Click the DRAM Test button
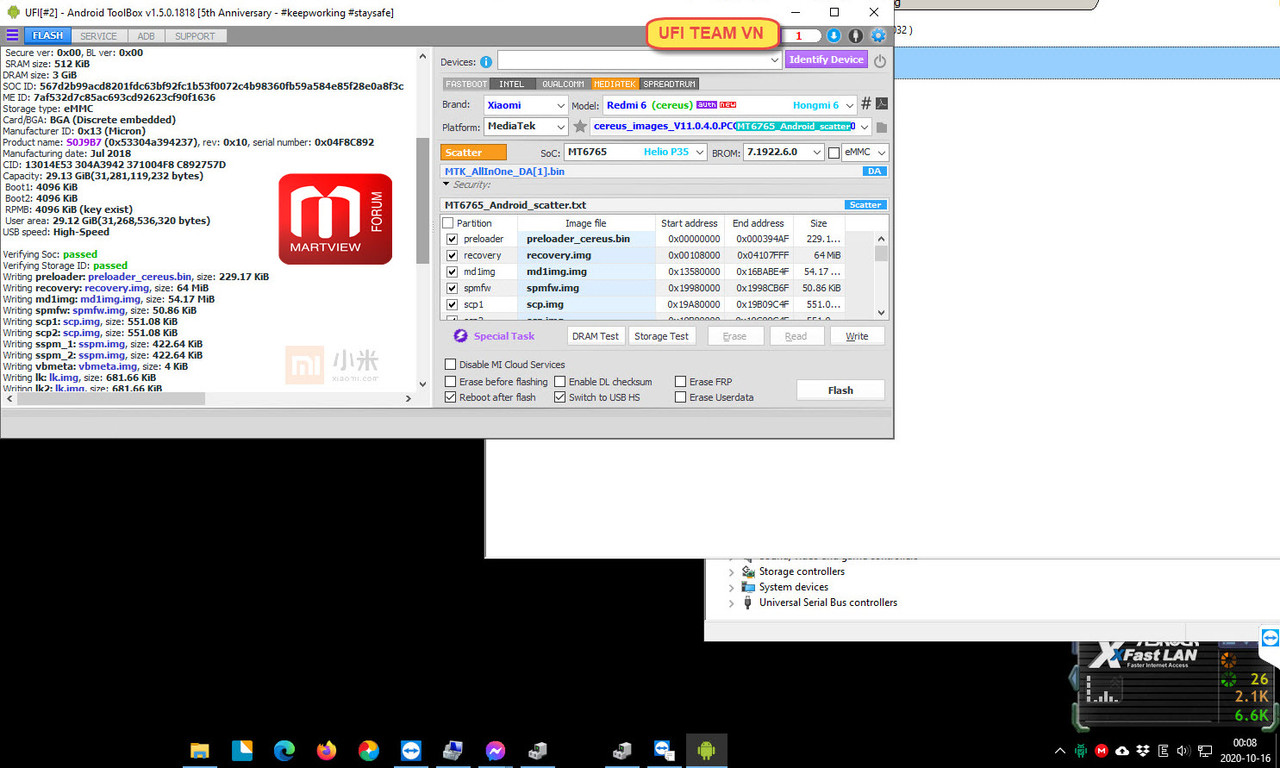Image resolution: width=1280 pixels, height=768 pixels. click(596, 336)
